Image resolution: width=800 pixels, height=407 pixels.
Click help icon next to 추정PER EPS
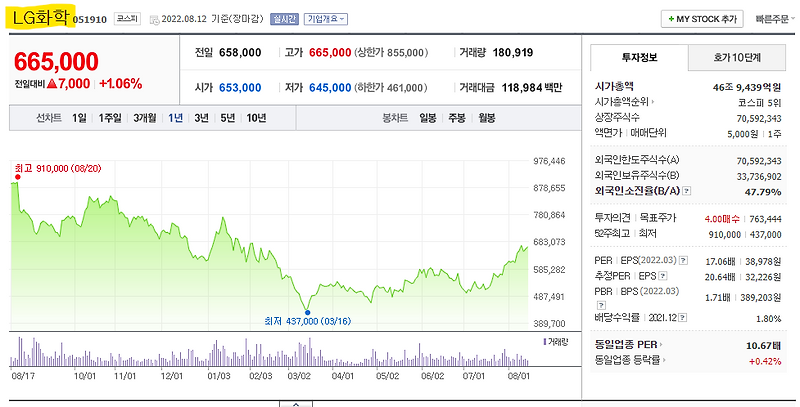click(663, 276)
